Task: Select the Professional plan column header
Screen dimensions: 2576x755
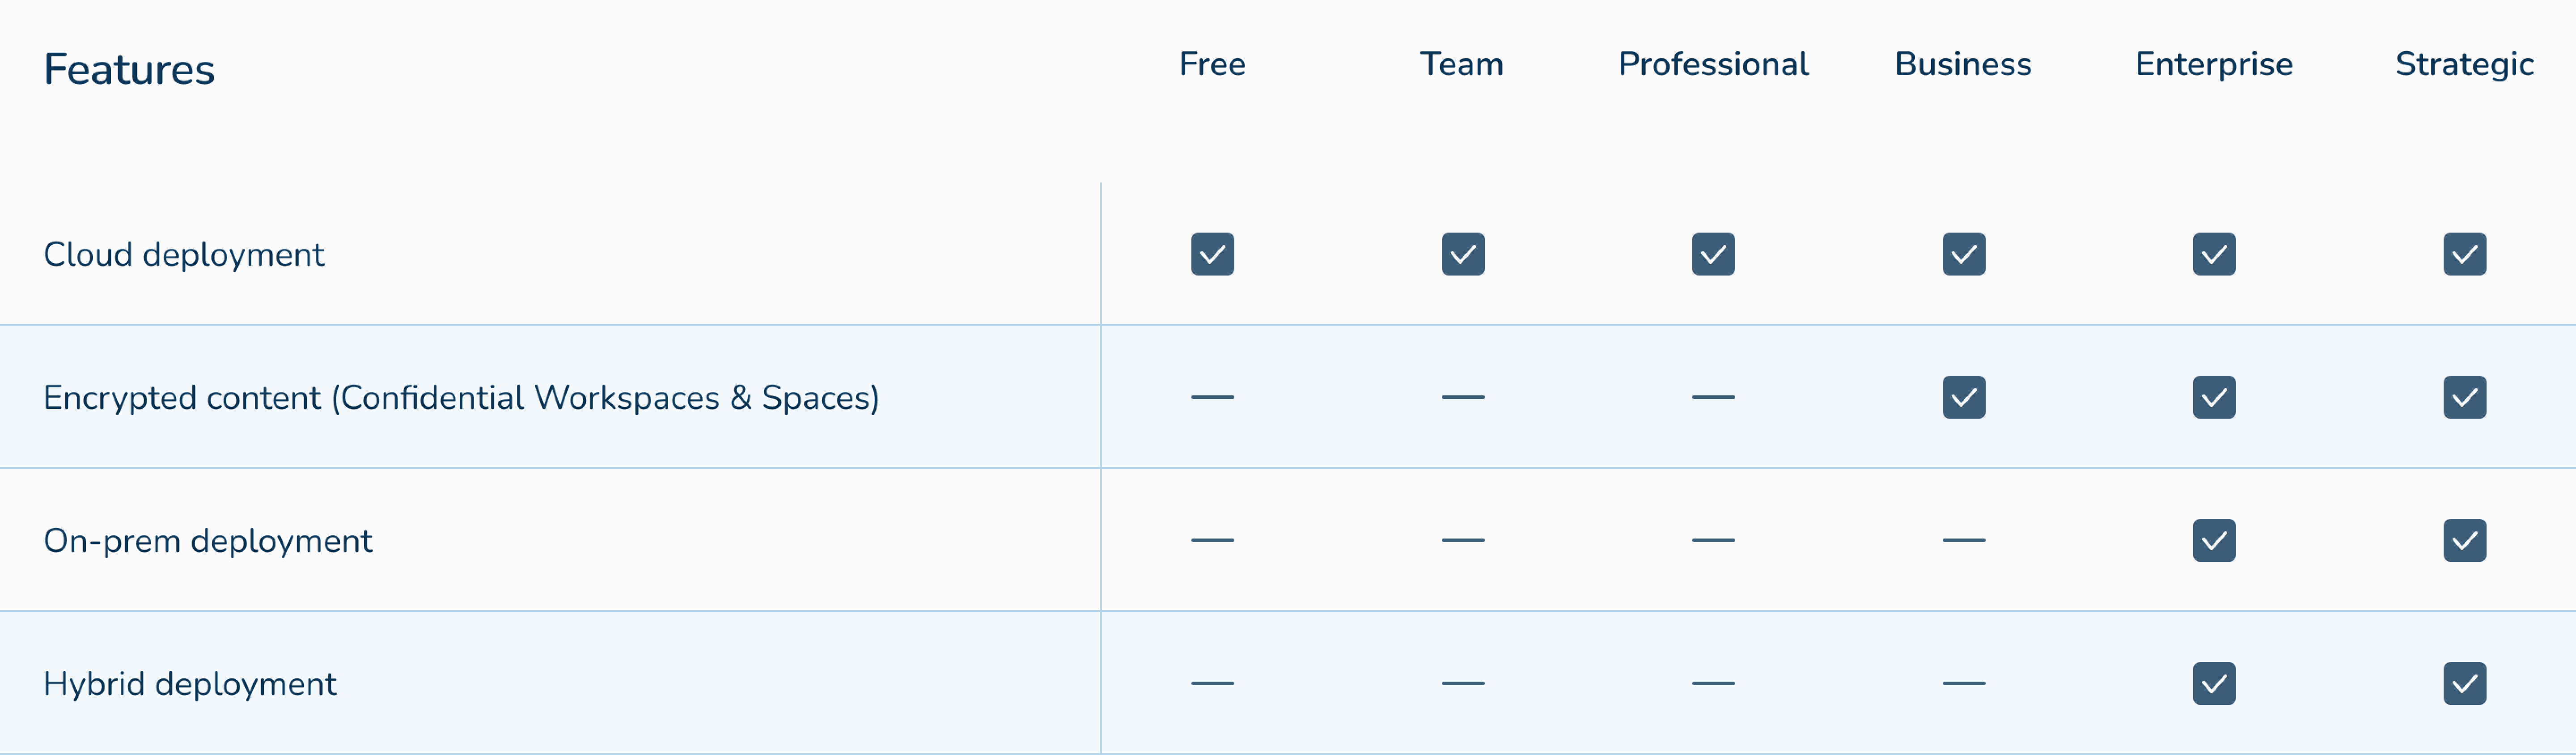Action: [x=1713, y=64]
